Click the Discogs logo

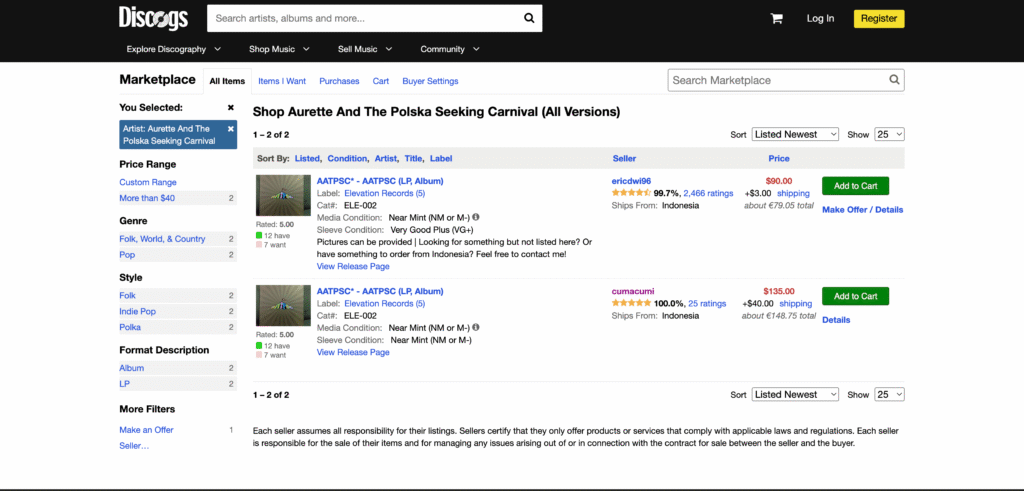pyautogui.click(x=151, y=18)
